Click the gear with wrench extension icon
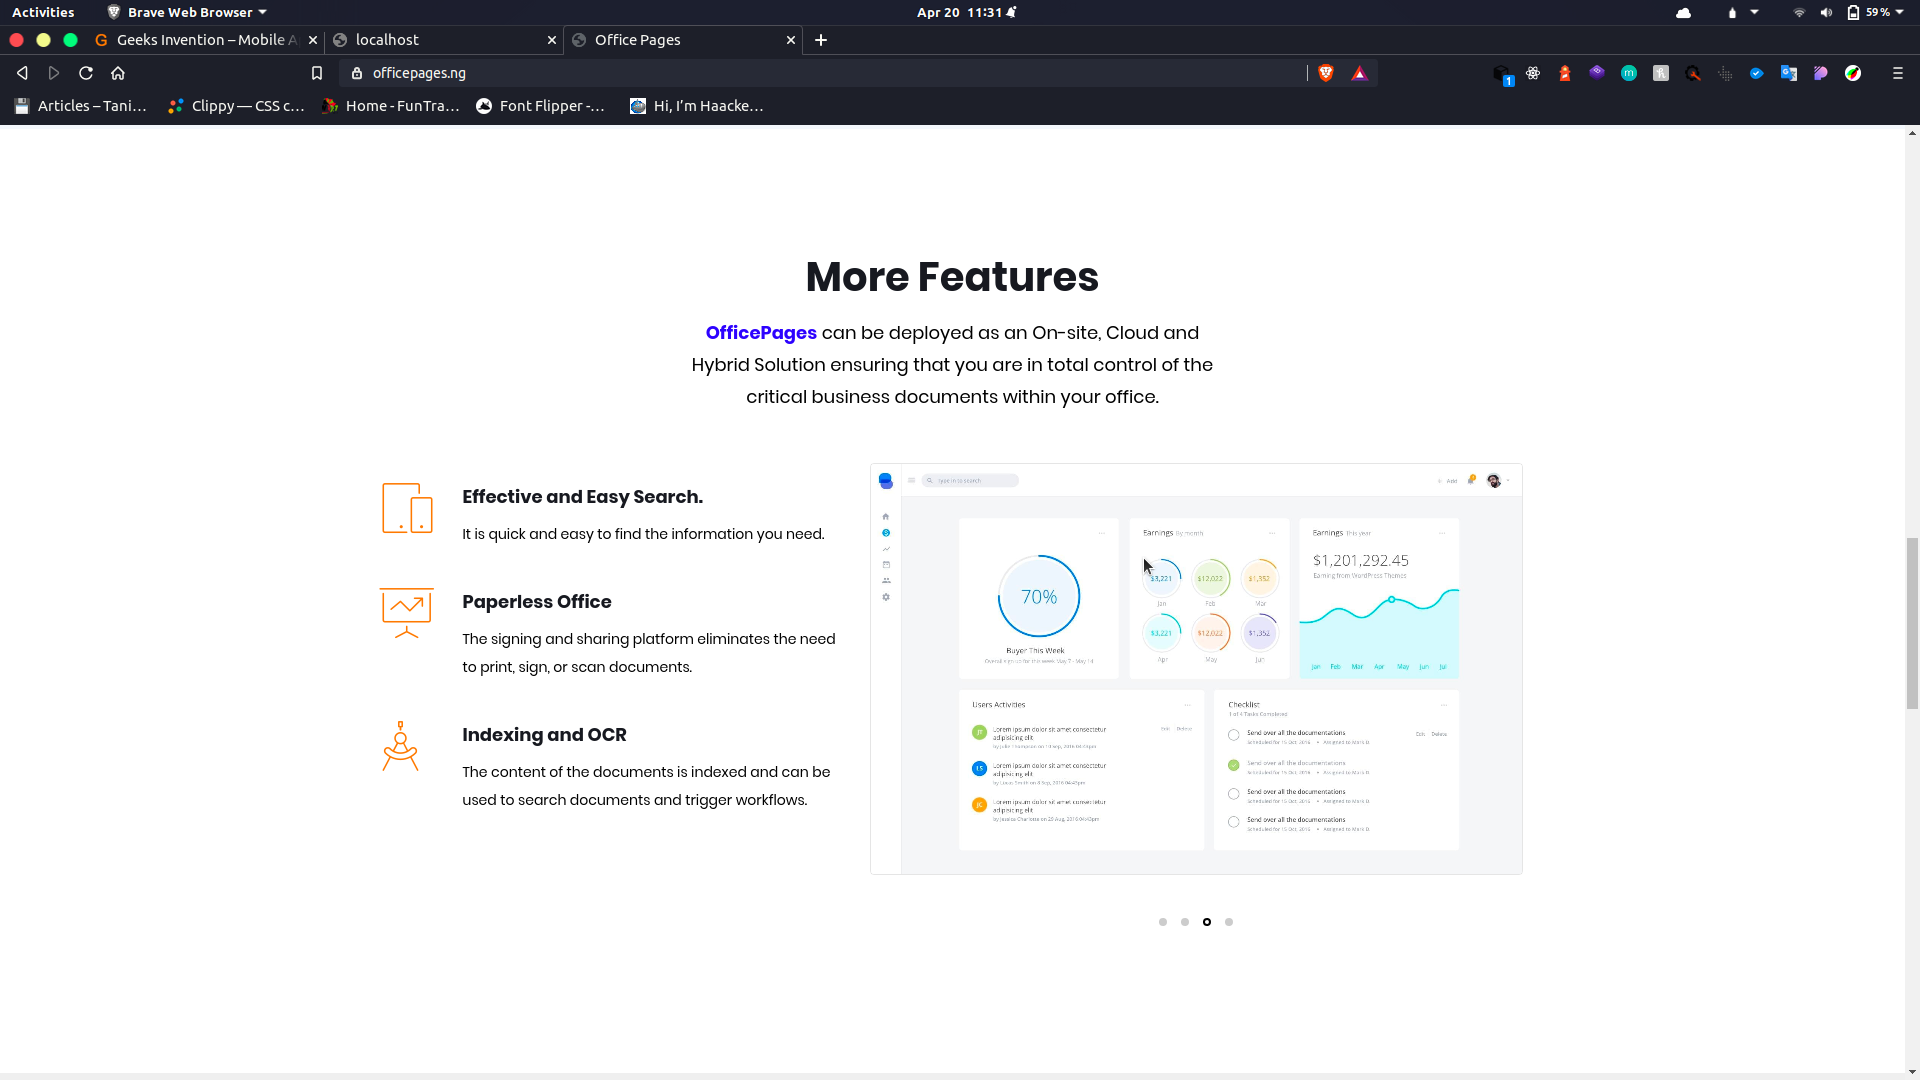The height and width of the screenshot is (1080, 1920). tap(1693, 73)
